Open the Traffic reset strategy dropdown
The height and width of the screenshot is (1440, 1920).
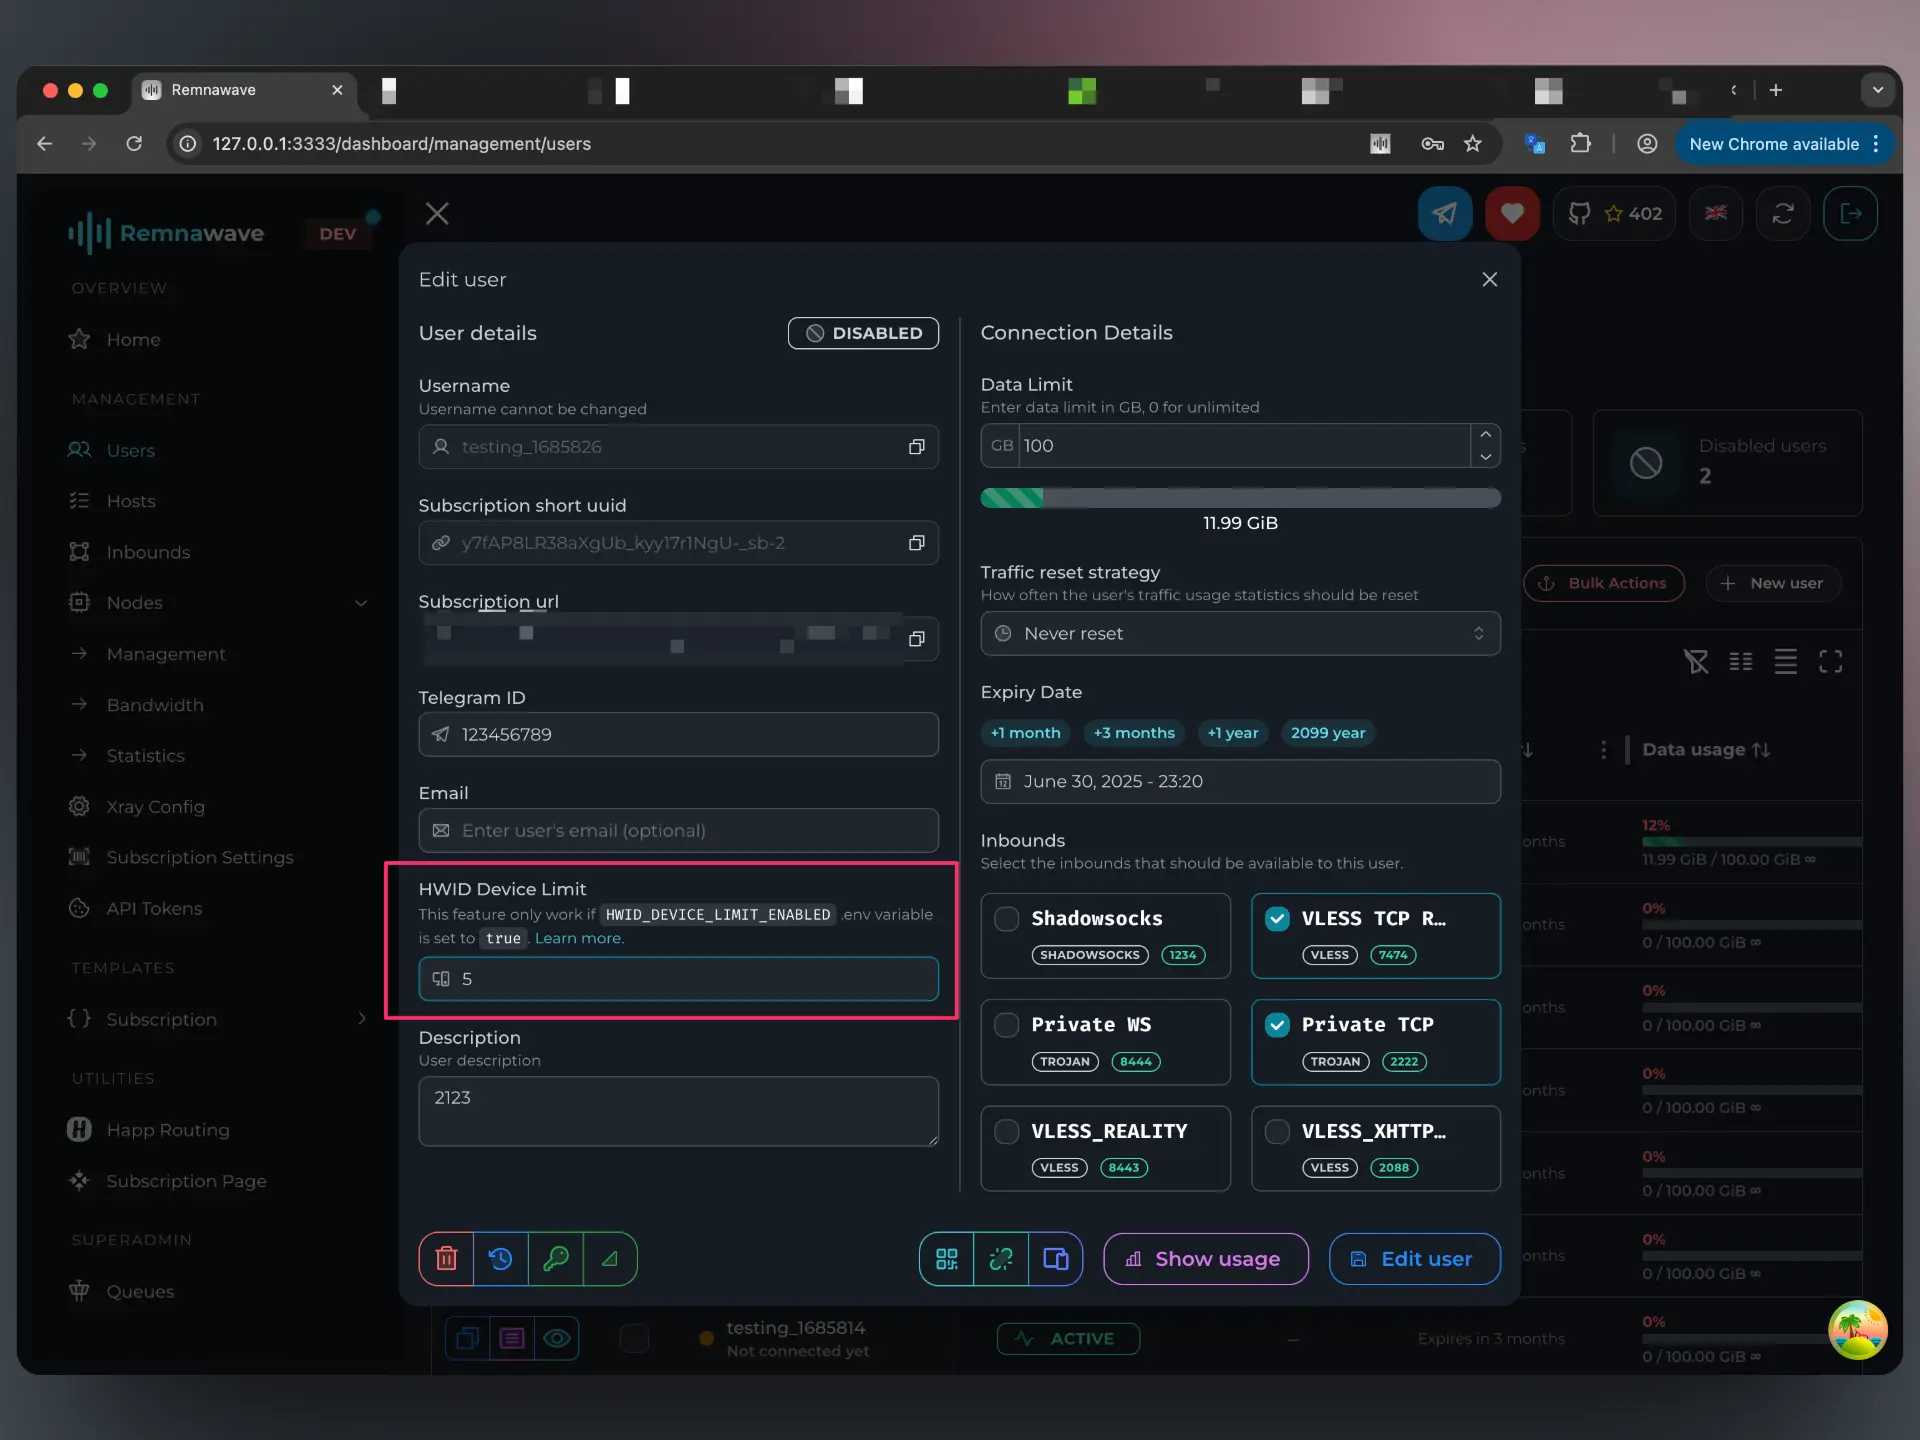1239,633
